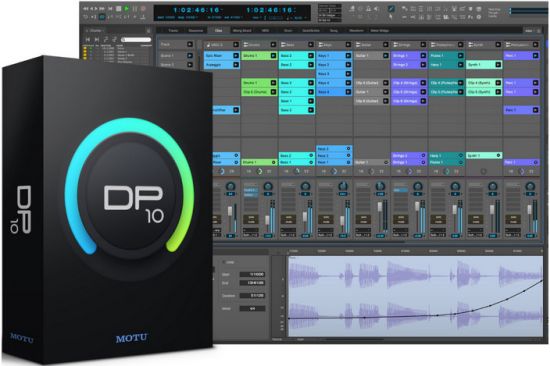
Task: Trigger the Drums 1 clip play button
Action: tap(273, 55)
